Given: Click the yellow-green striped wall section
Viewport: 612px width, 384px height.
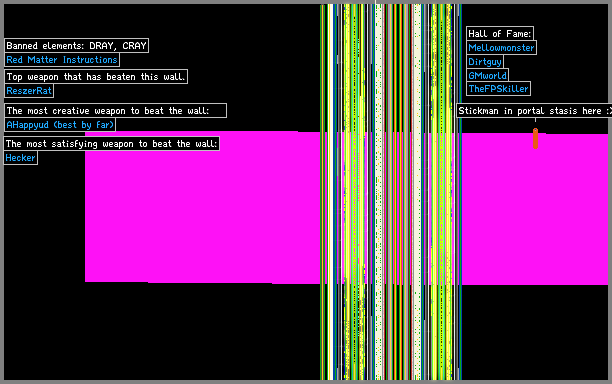Looking at the screenshot, I should (x=354, y=192).
